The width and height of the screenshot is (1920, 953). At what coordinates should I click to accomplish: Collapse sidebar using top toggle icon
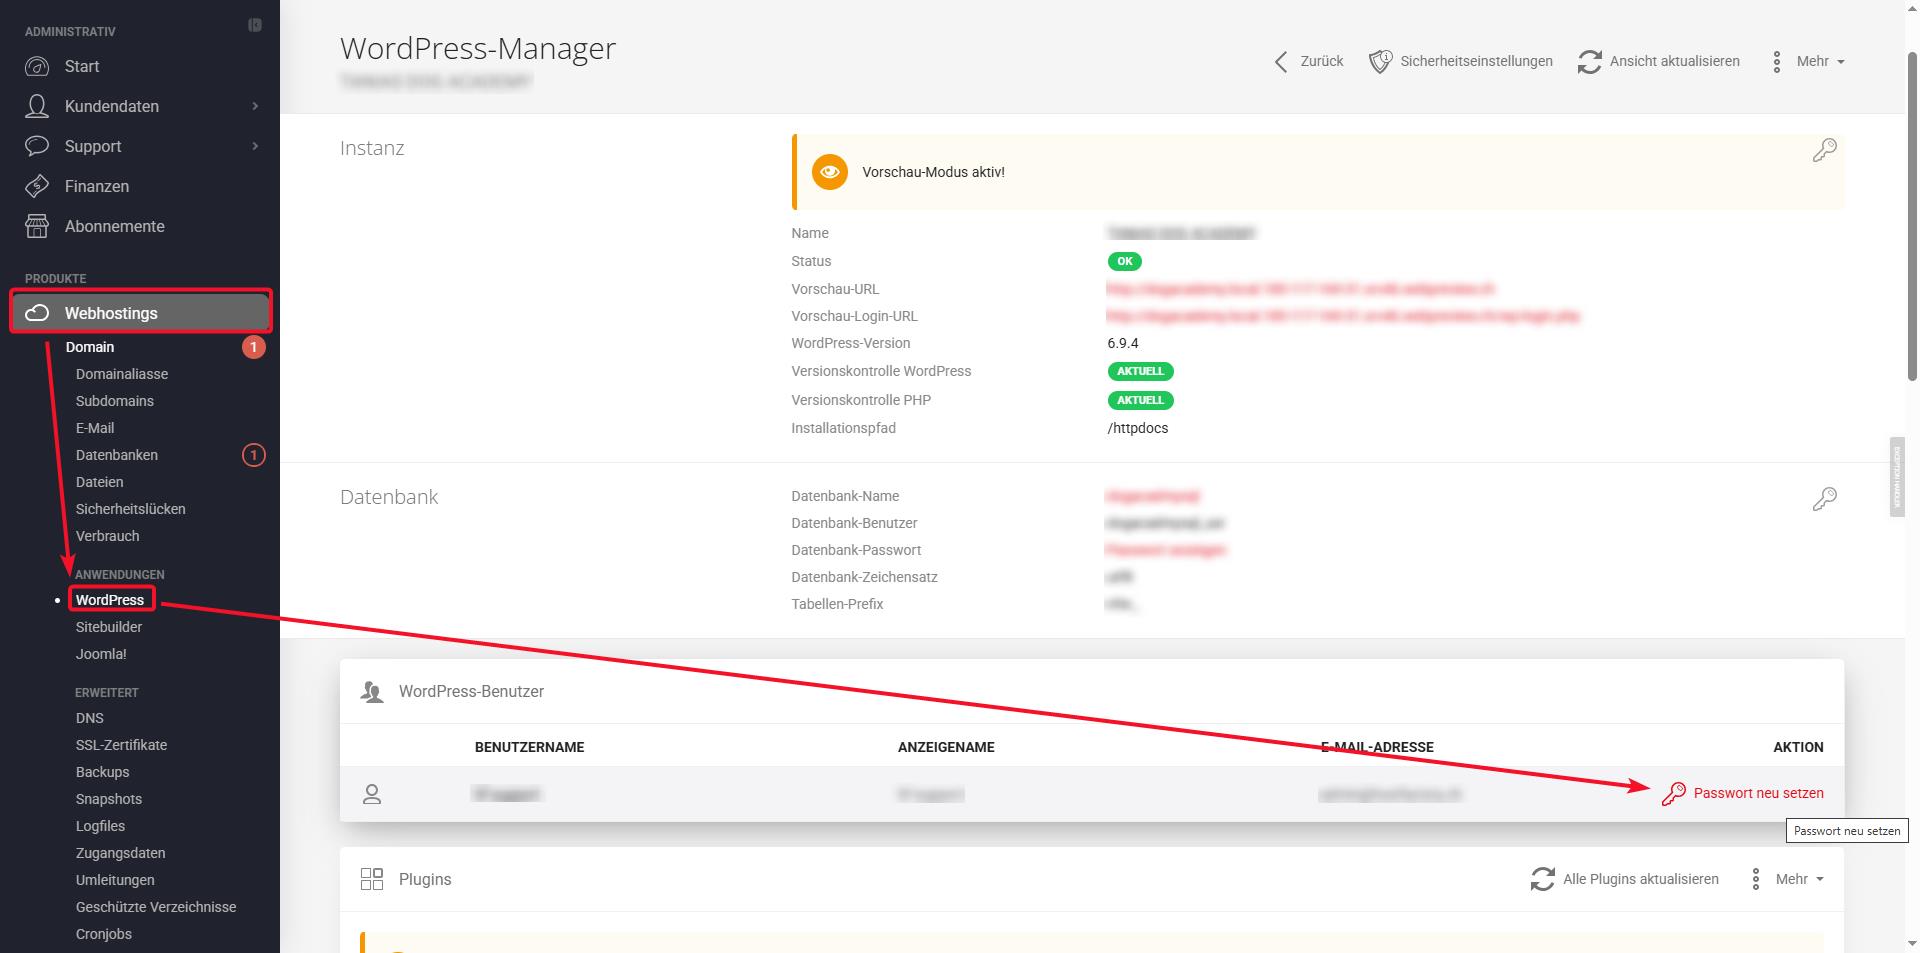click(x=255, y=26)
